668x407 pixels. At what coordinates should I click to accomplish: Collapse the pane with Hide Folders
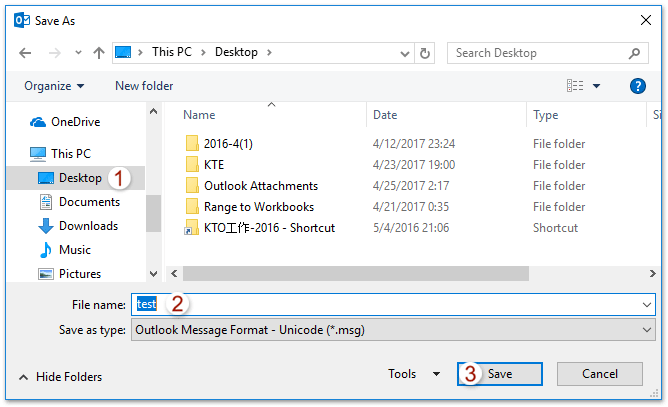(x=60, y=377)
